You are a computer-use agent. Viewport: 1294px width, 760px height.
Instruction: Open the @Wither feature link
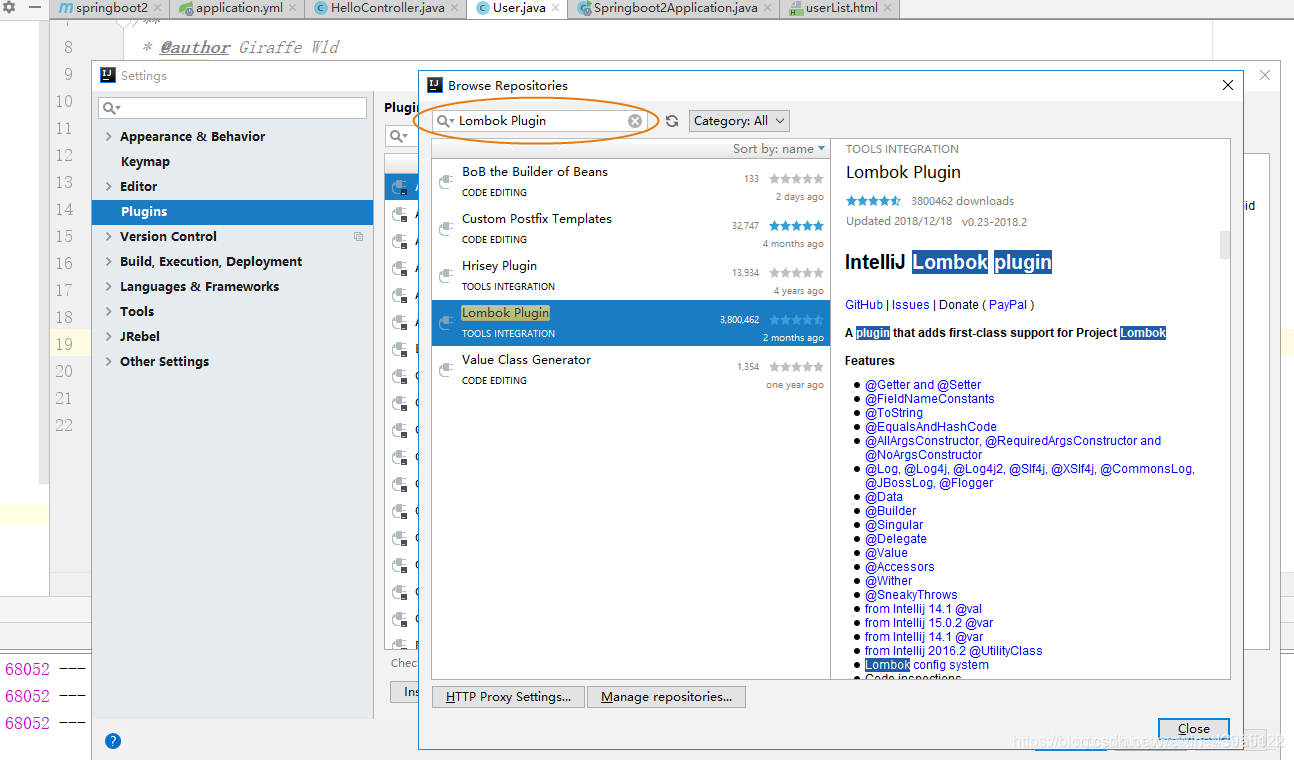pyautogui.click(x=889, y=581)
